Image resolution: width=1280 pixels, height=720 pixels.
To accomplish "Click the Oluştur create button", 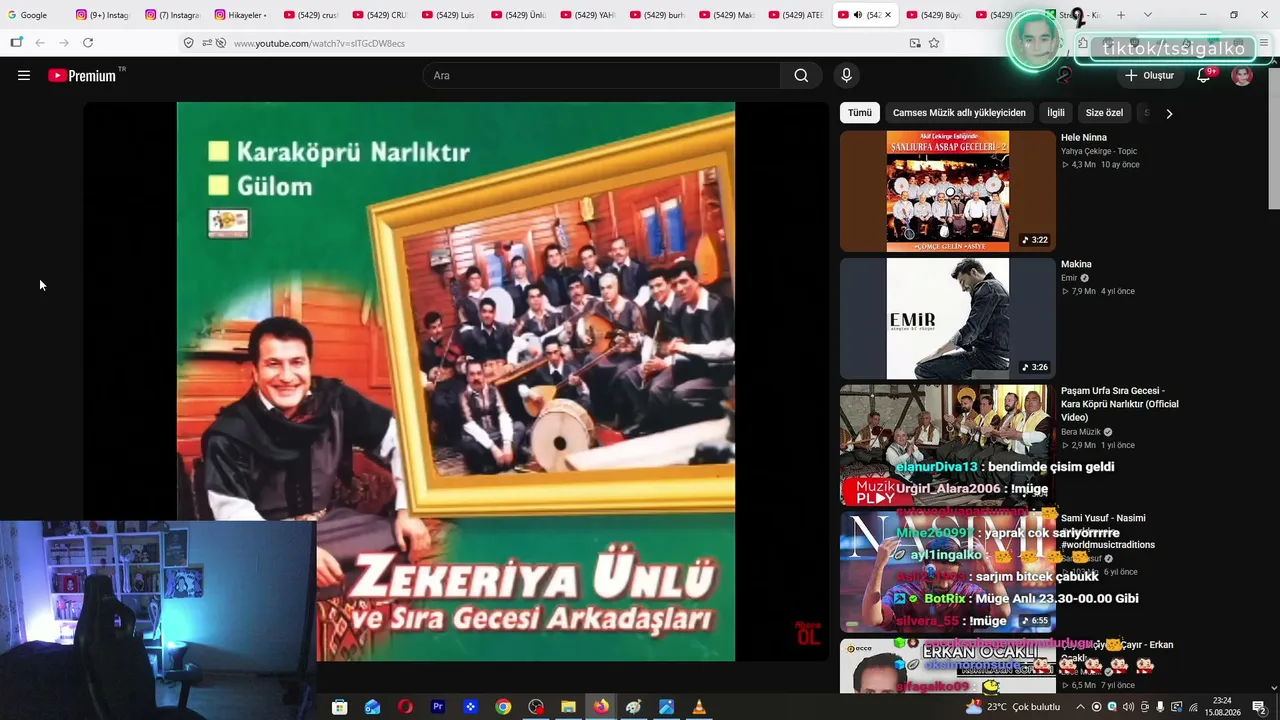I will tap(1149, 75).
